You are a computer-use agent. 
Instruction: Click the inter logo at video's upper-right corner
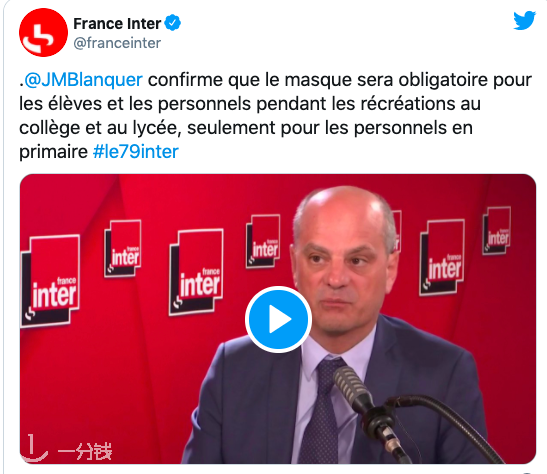click(497, 230)
